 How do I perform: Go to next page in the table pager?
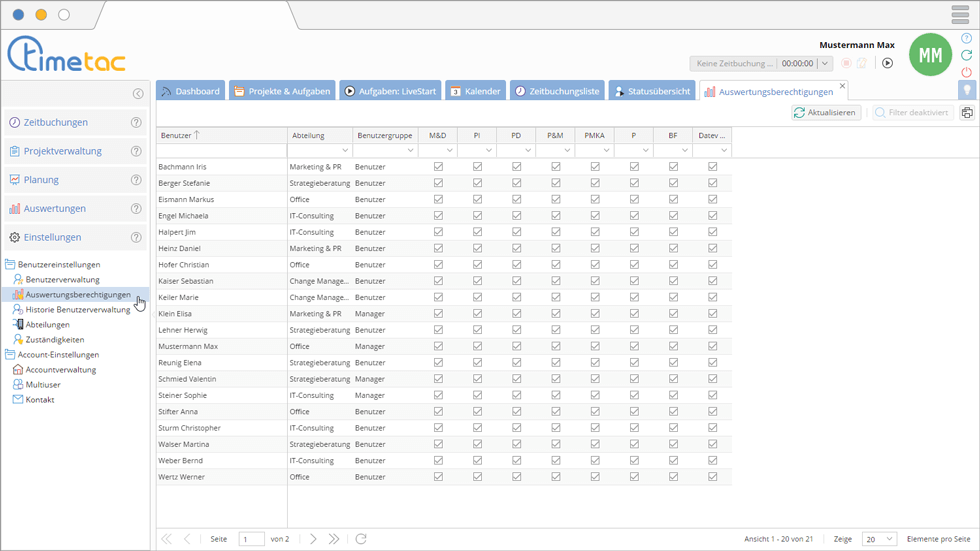point(313,539)
